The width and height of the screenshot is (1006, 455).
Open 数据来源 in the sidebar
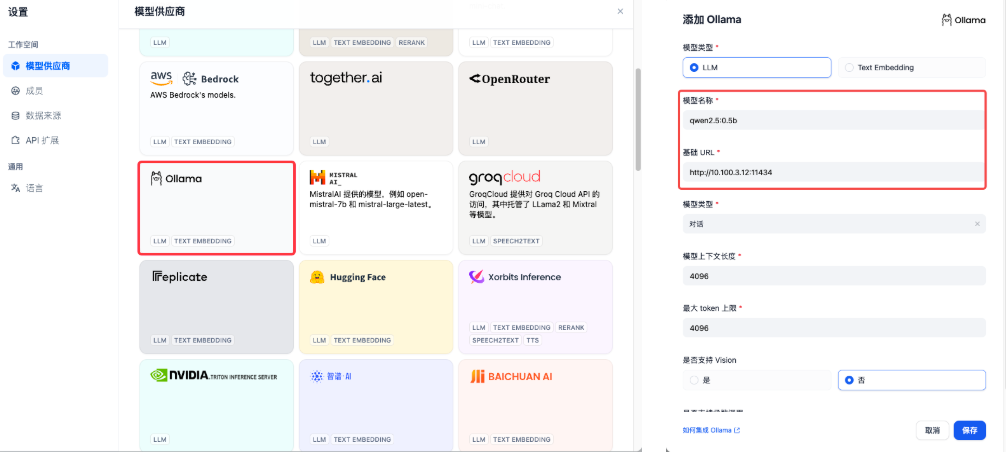56,116
